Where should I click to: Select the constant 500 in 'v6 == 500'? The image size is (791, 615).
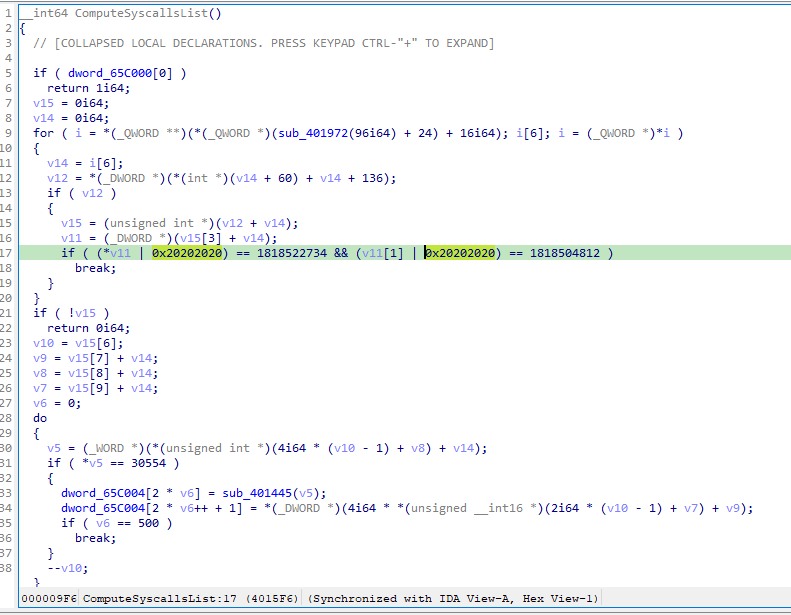point(149,523)
